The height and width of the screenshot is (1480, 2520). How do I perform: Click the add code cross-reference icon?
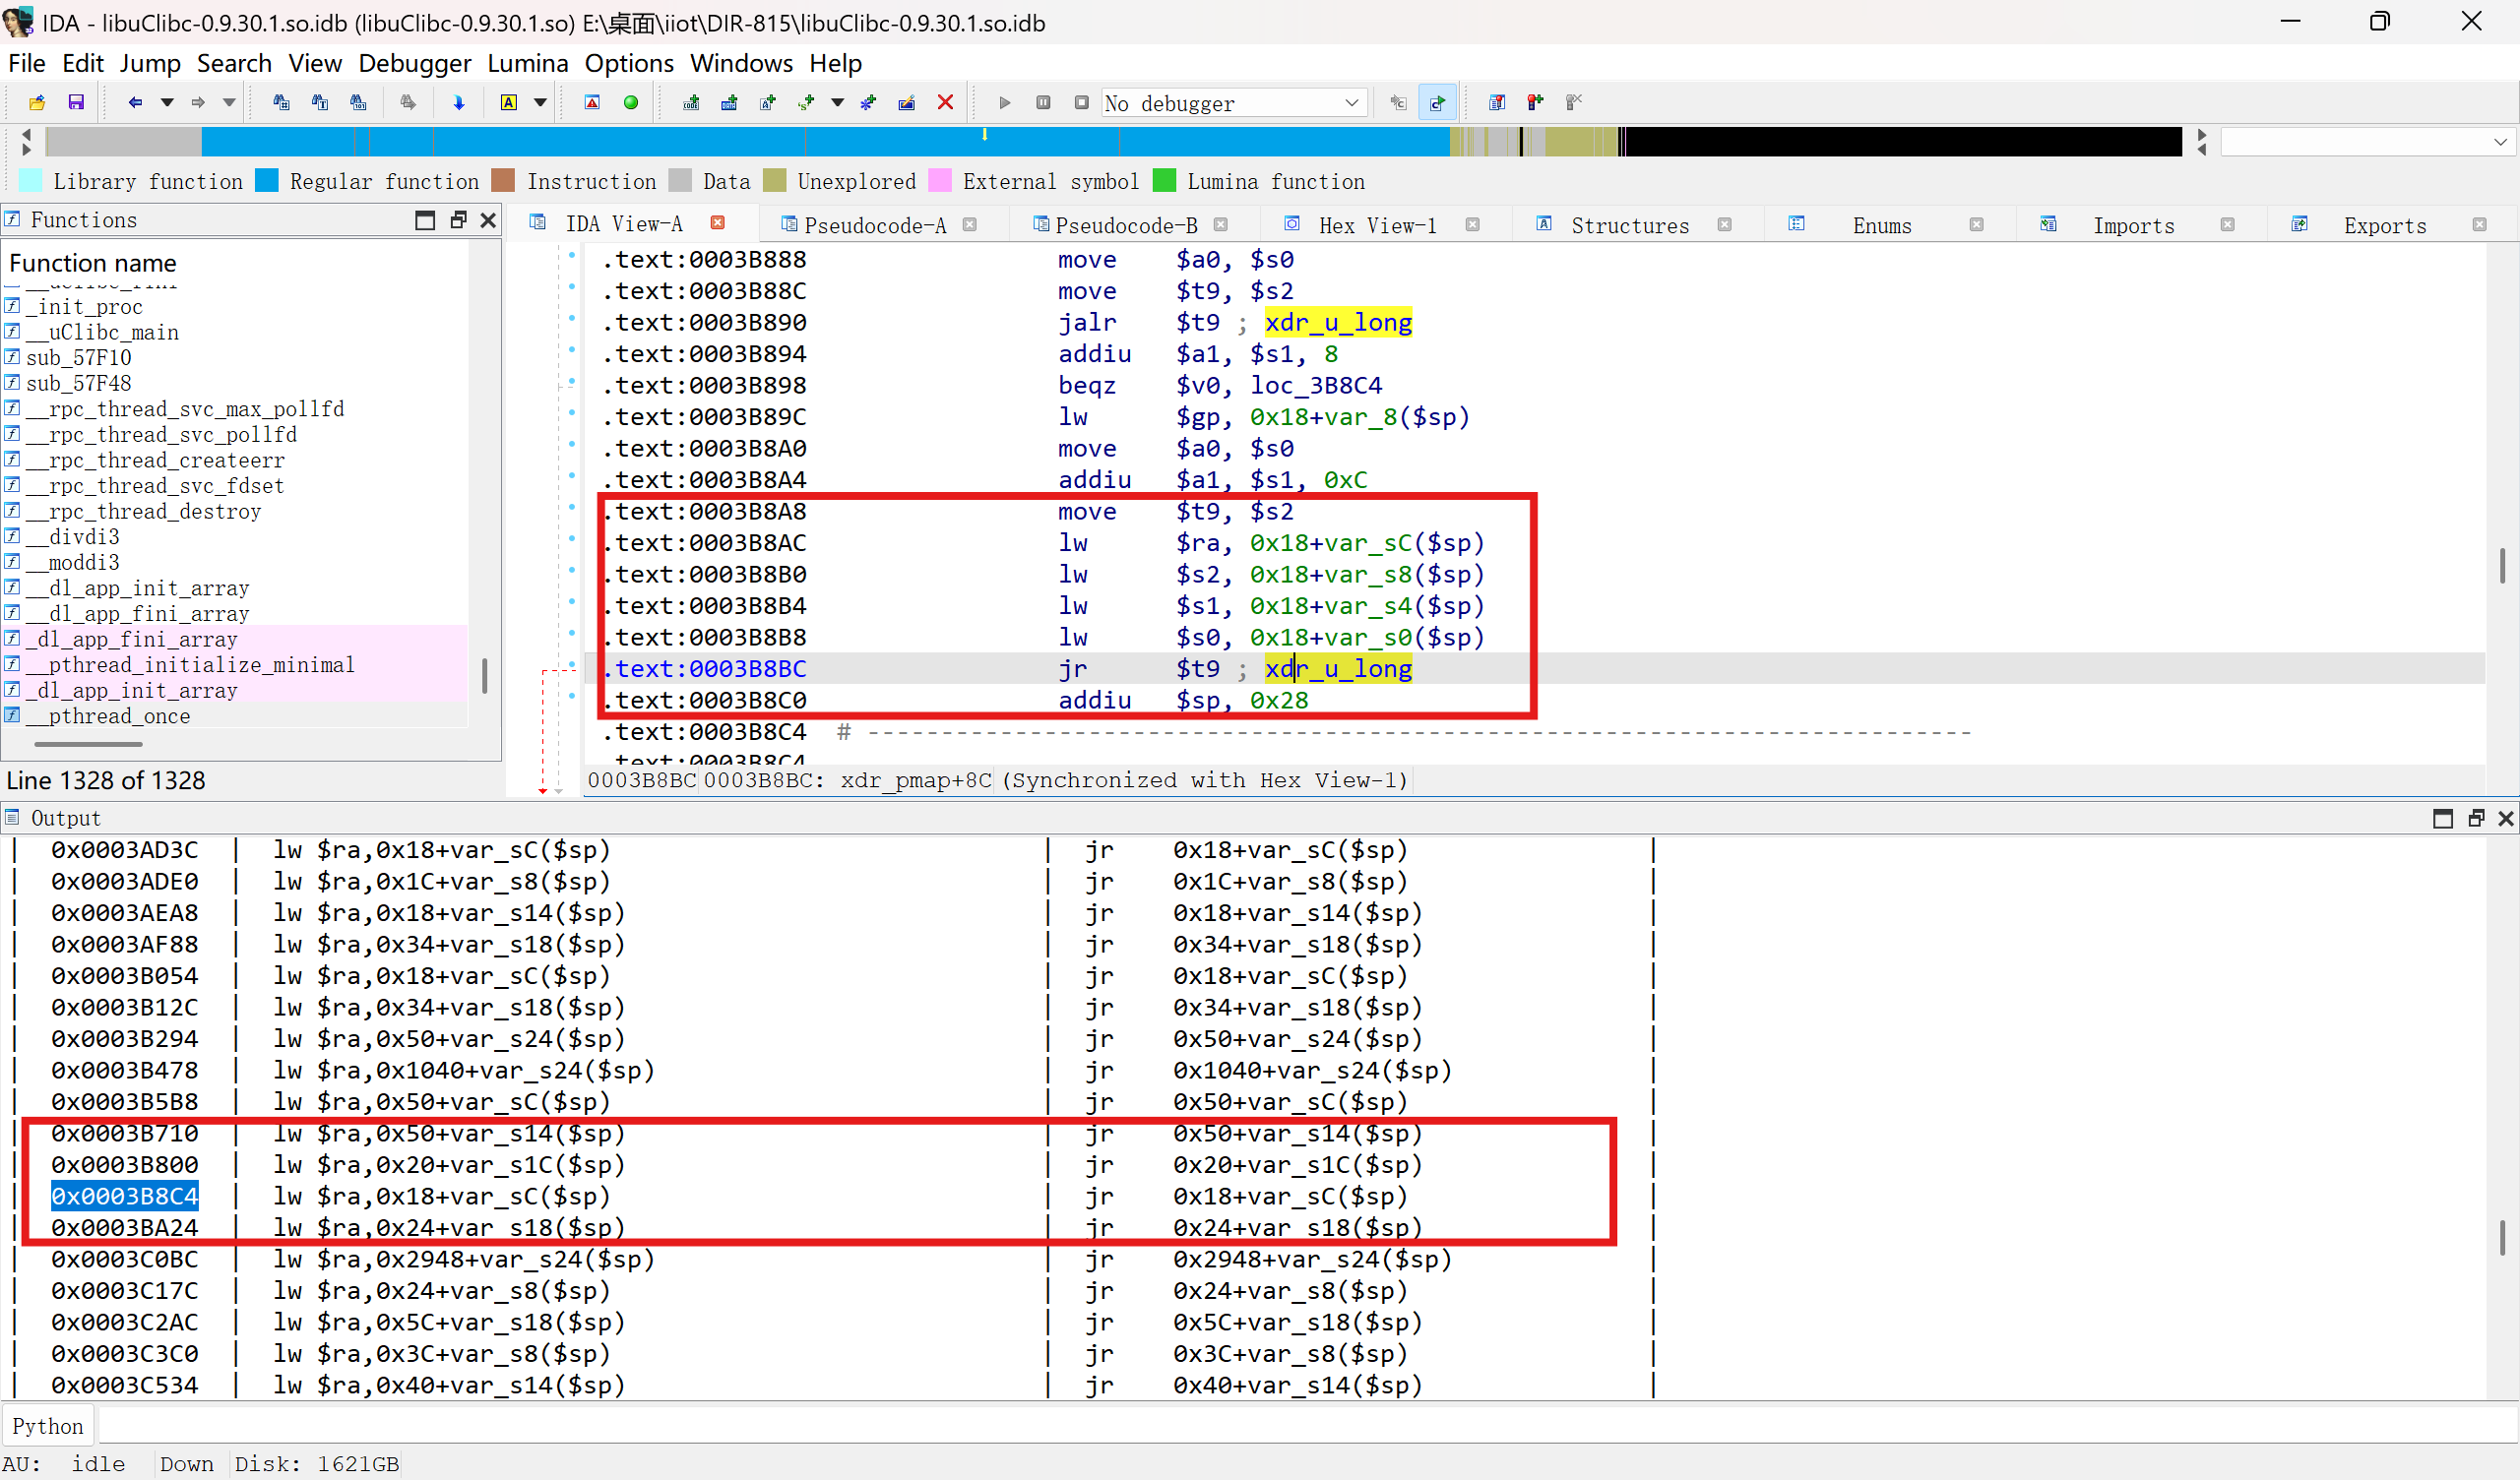pos(691,103)
